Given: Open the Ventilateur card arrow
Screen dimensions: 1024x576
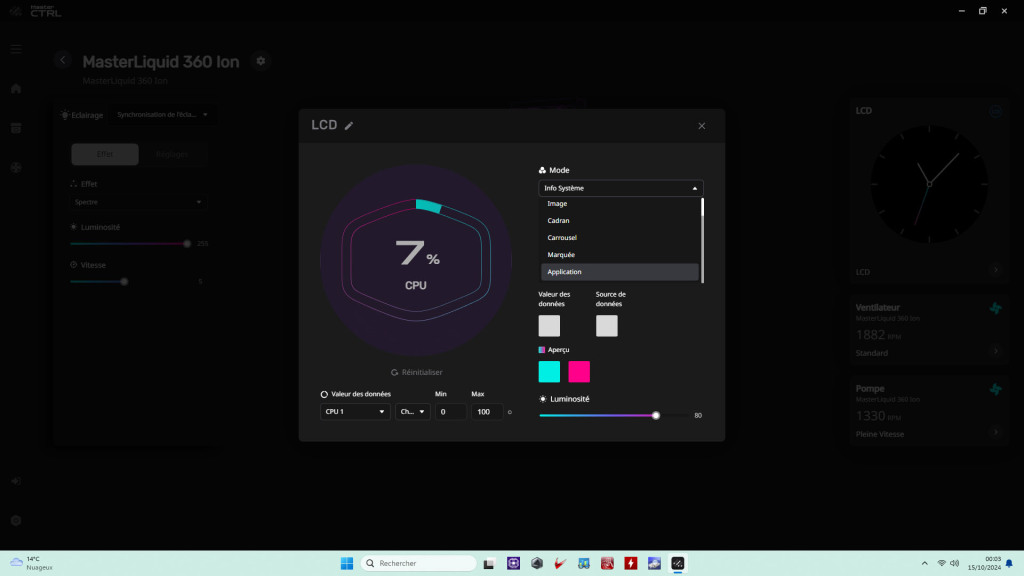Looking at the screenshot, I should coord(996,351).
